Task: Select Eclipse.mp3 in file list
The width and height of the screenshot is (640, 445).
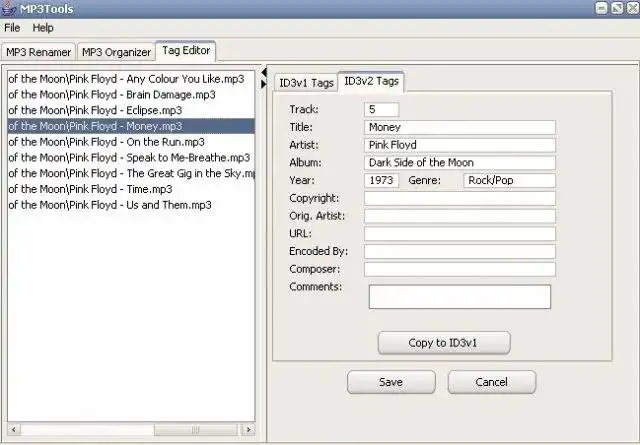Action: point(131,110)
